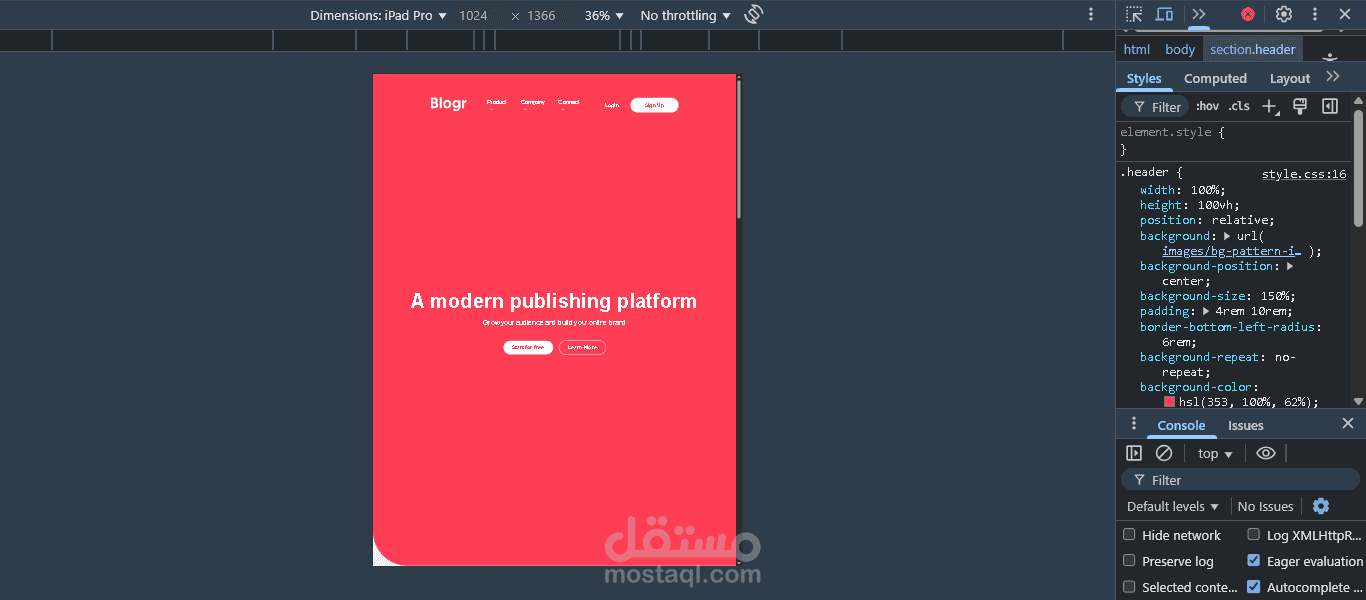This screenshot has height=600, width=1366.
Task: Open device toolbar more options menu
Action: point(1091,14)
